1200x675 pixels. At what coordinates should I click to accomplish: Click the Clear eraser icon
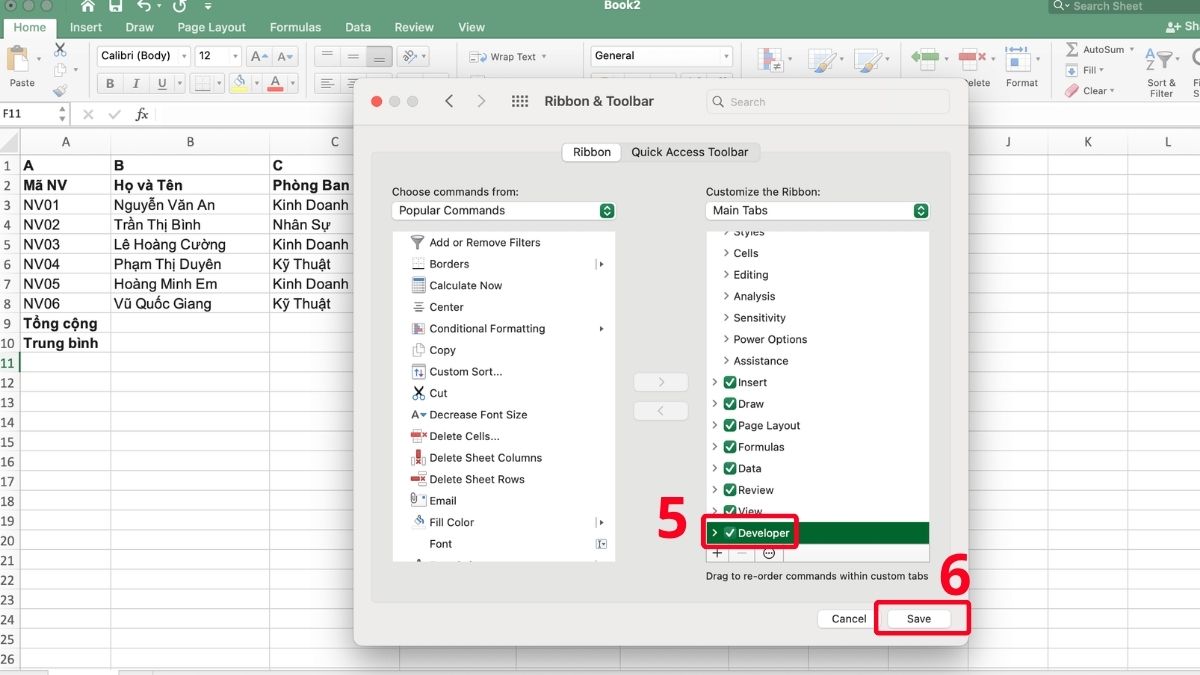tap(1072, 91)
